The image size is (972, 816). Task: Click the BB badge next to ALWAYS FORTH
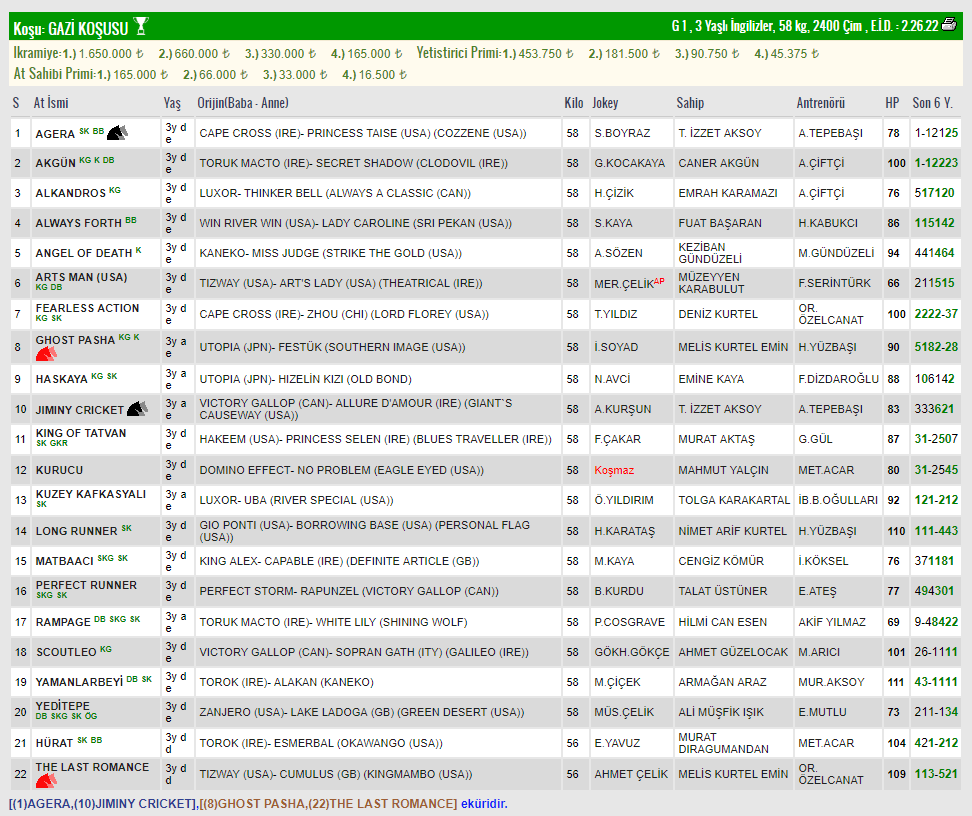click(131, 220)
